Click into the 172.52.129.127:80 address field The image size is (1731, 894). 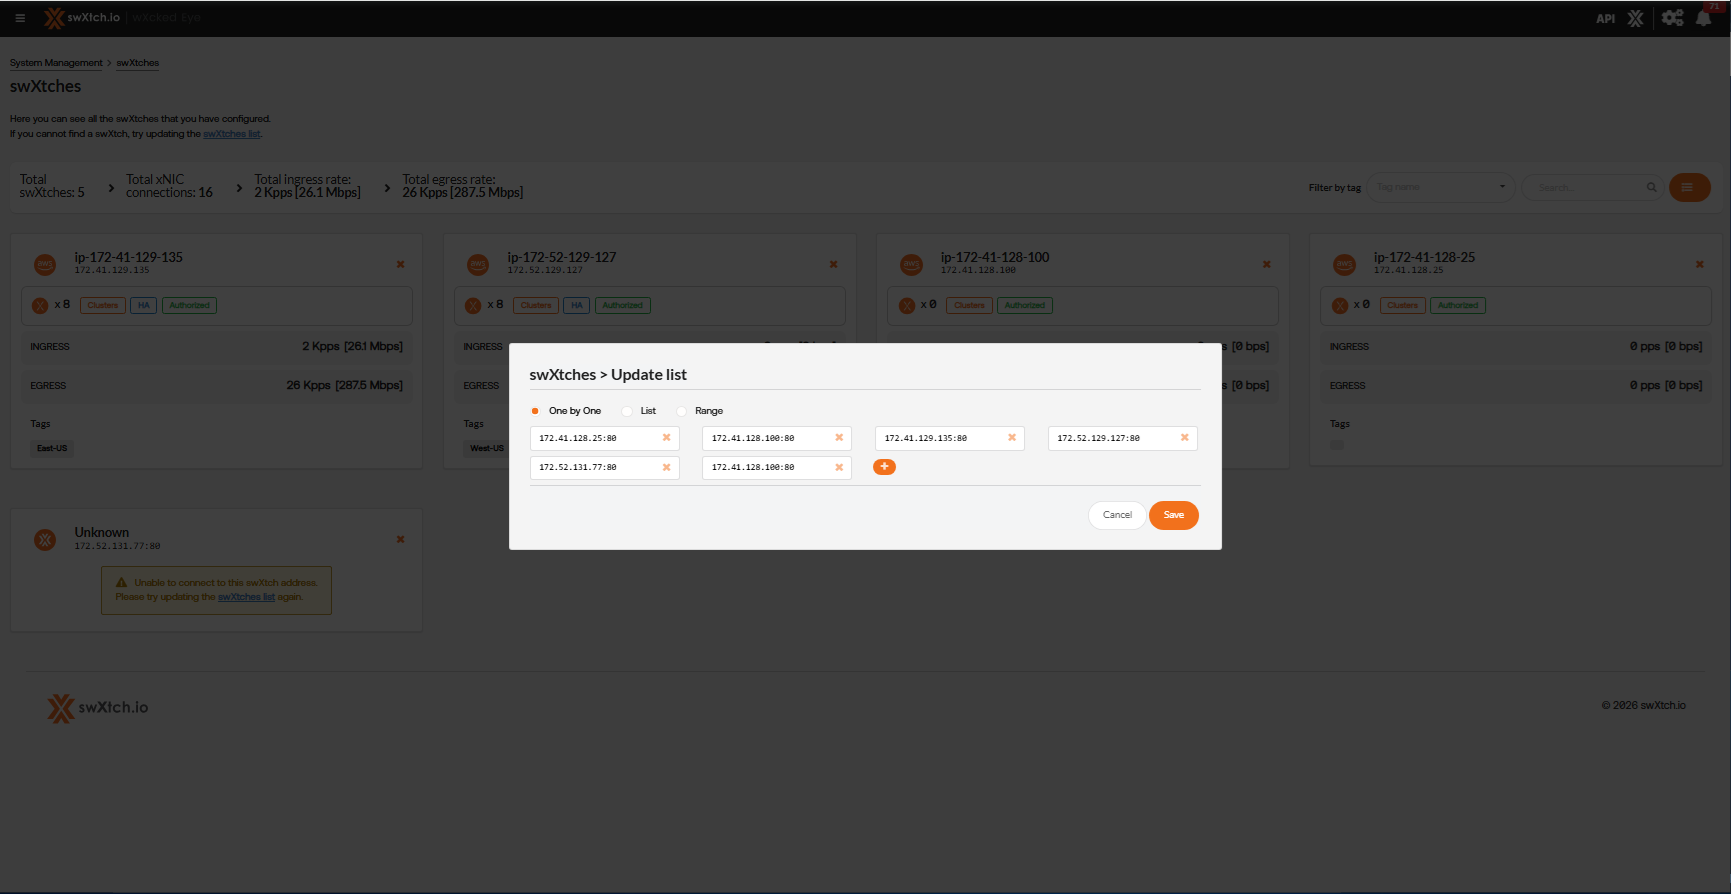1110,438
